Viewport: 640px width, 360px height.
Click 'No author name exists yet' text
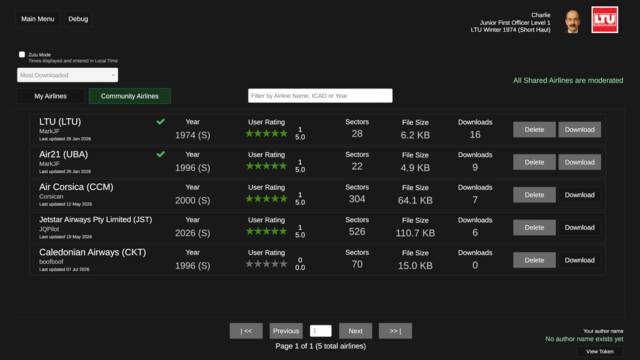click(x=584, y=339)
